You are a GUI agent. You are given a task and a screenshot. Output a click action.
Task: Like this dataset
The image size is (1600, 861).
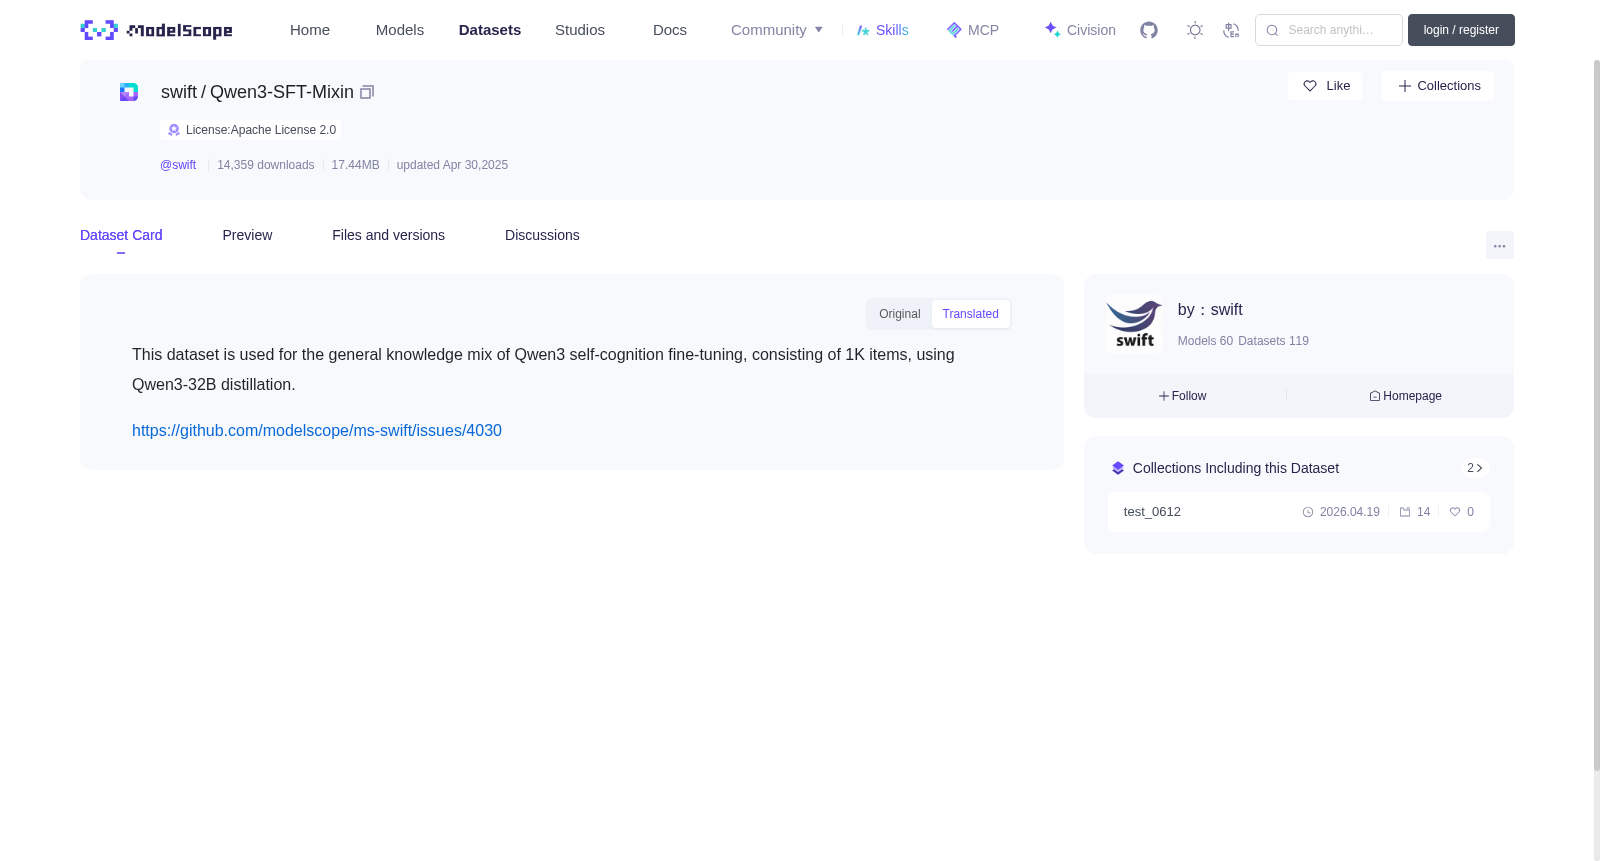[1325, 86]
